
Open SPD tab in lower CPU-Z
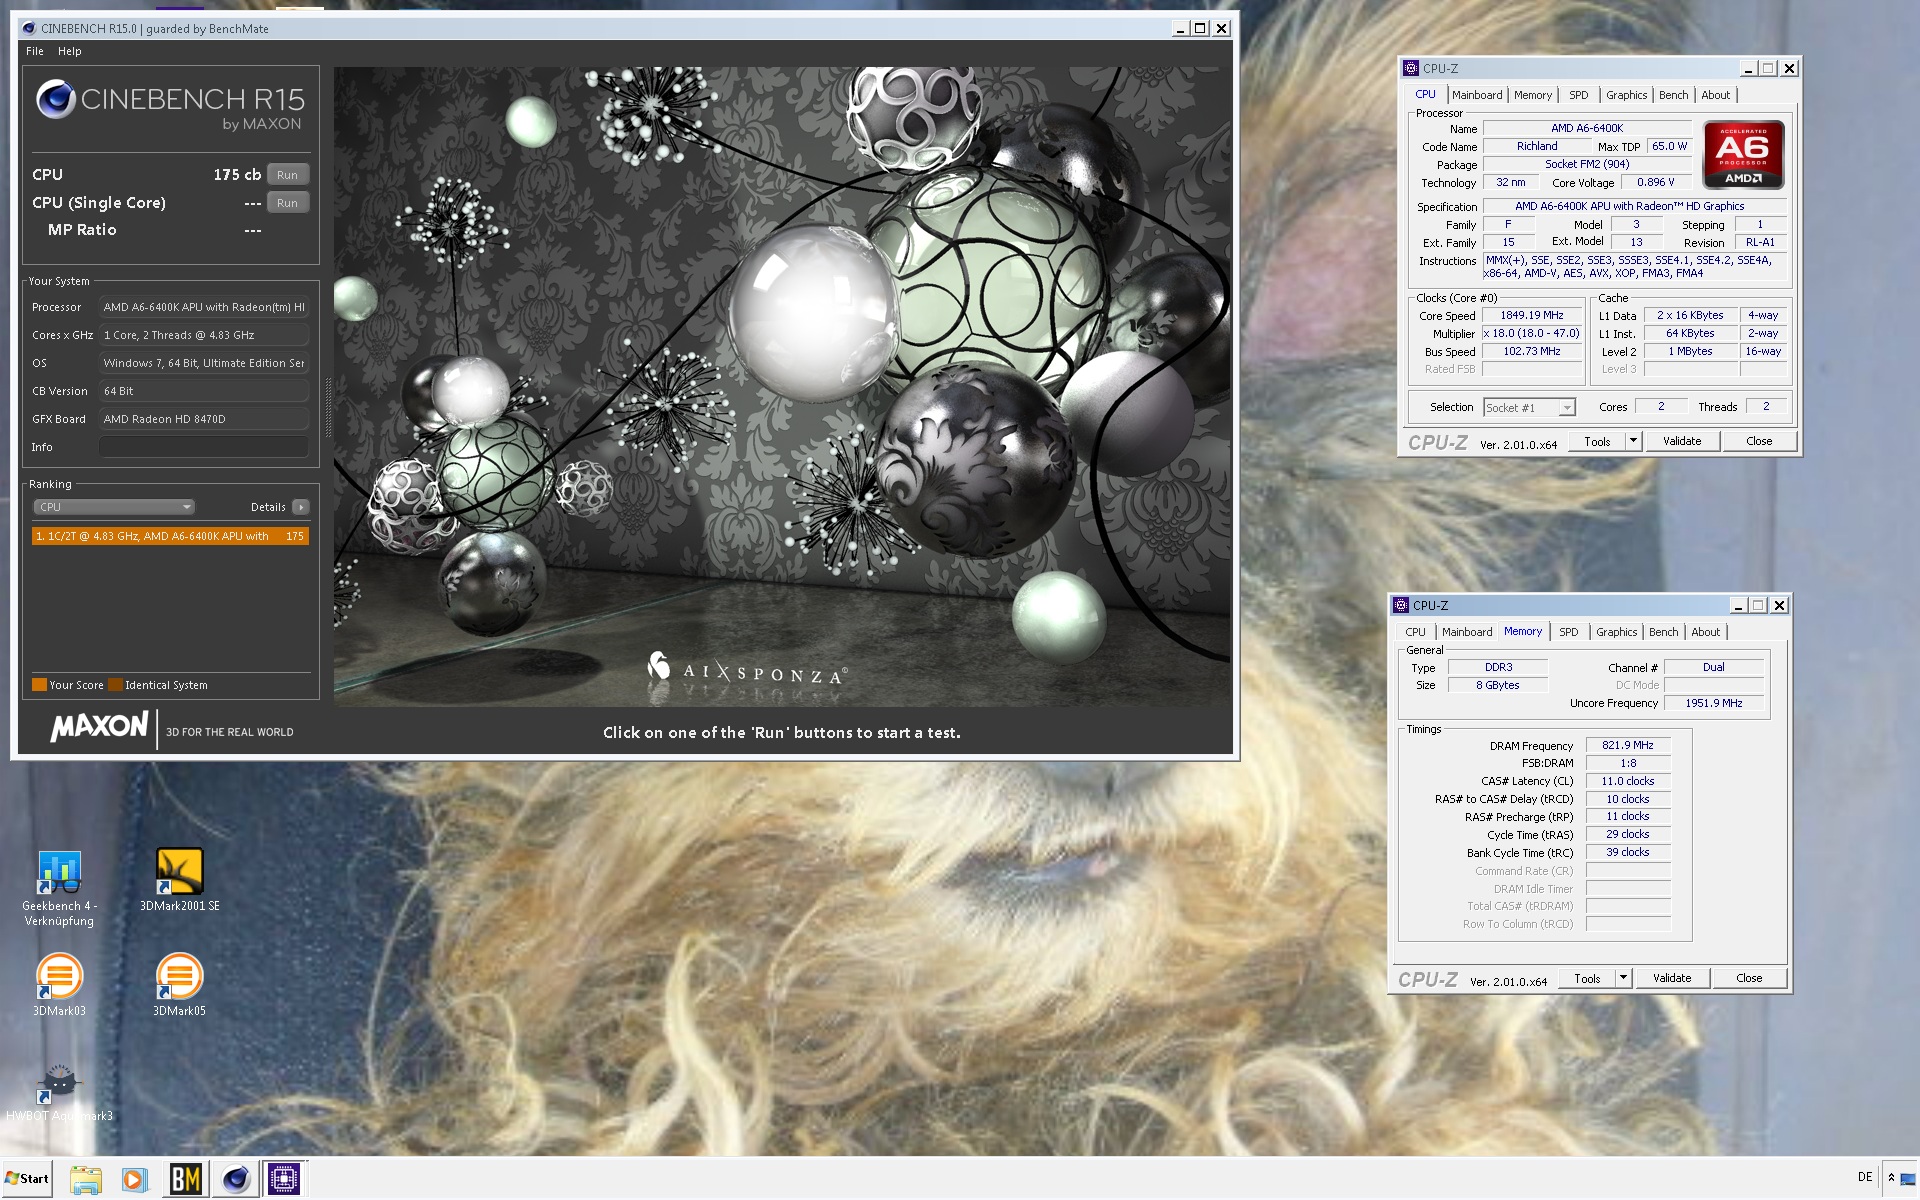pos(1568,632)
